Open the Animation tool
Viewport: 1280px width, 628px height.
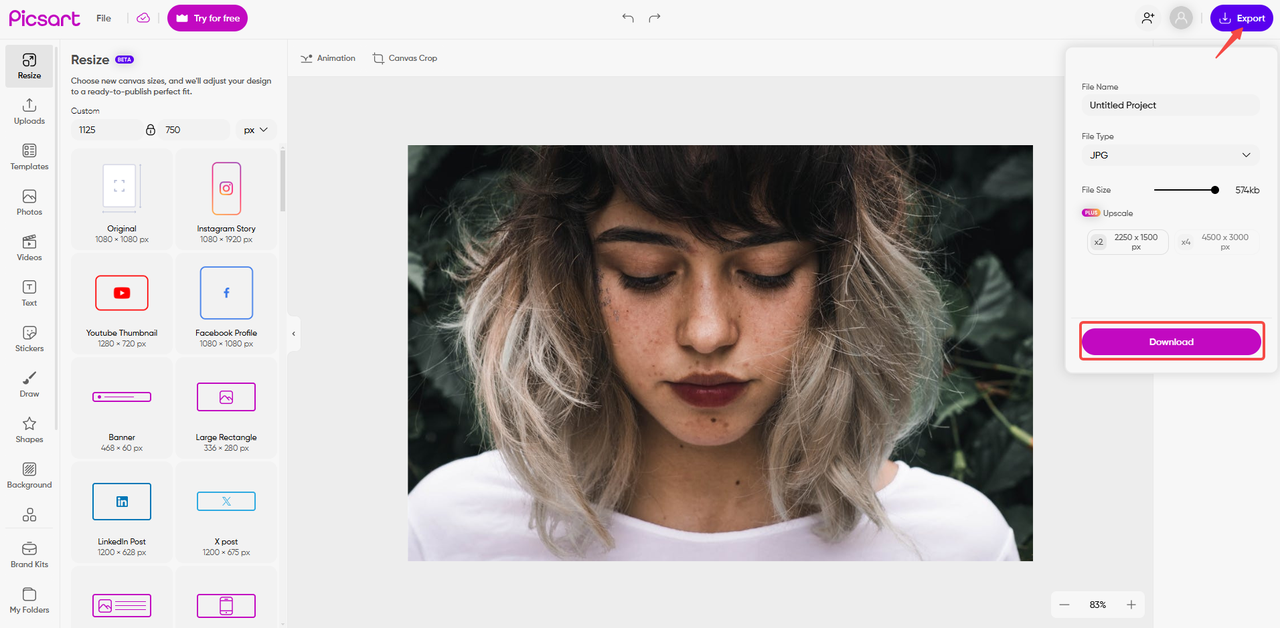(327, 58)
